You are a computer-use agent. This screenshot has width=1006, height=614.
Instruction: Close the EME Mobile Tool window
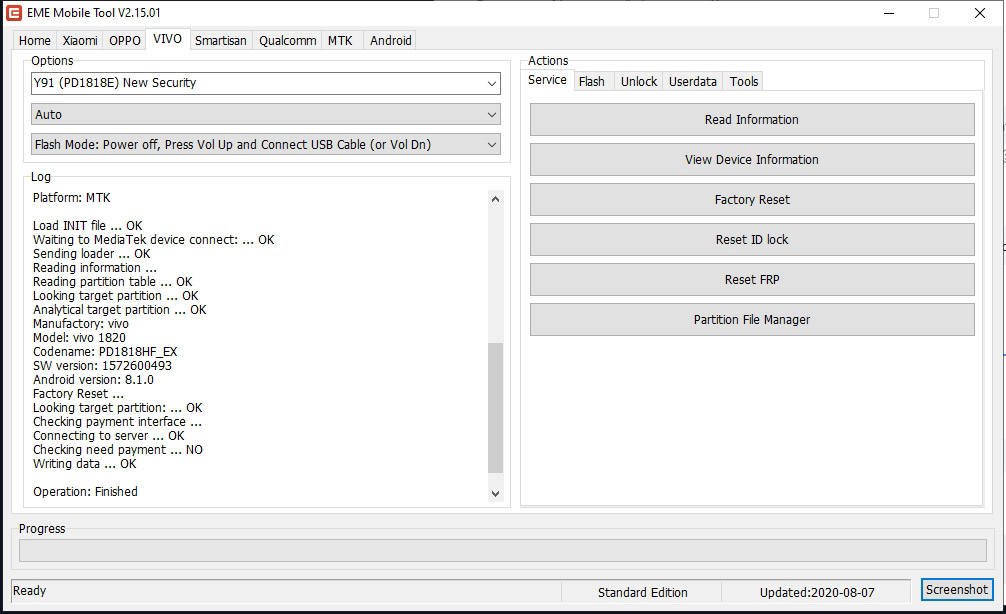point(980,13)
